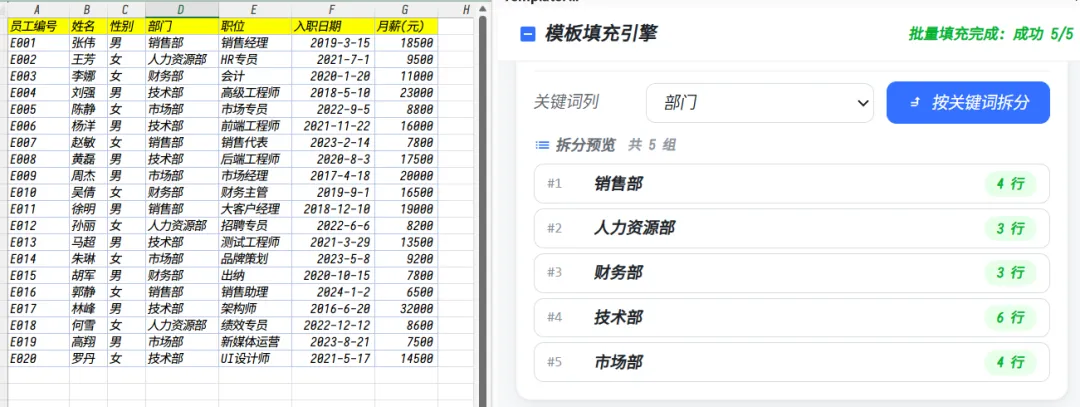Select column E header
Viewport: 1080px width, 407px height.
click(x=255, y=9)
